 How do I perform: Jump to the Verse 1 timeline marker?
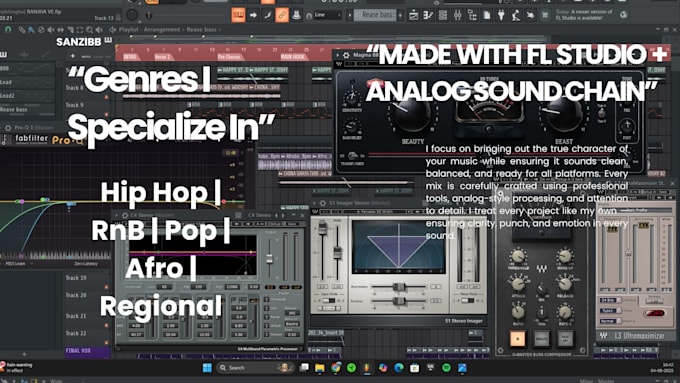[163, 57]
